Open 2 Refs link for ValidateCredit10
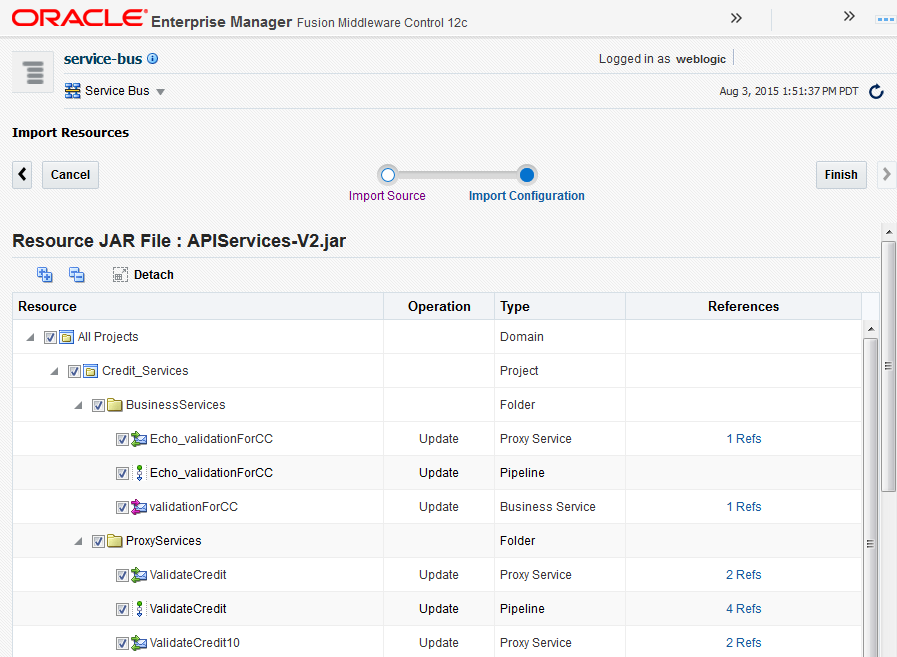The image size is (897, 657). coord(744,643)
